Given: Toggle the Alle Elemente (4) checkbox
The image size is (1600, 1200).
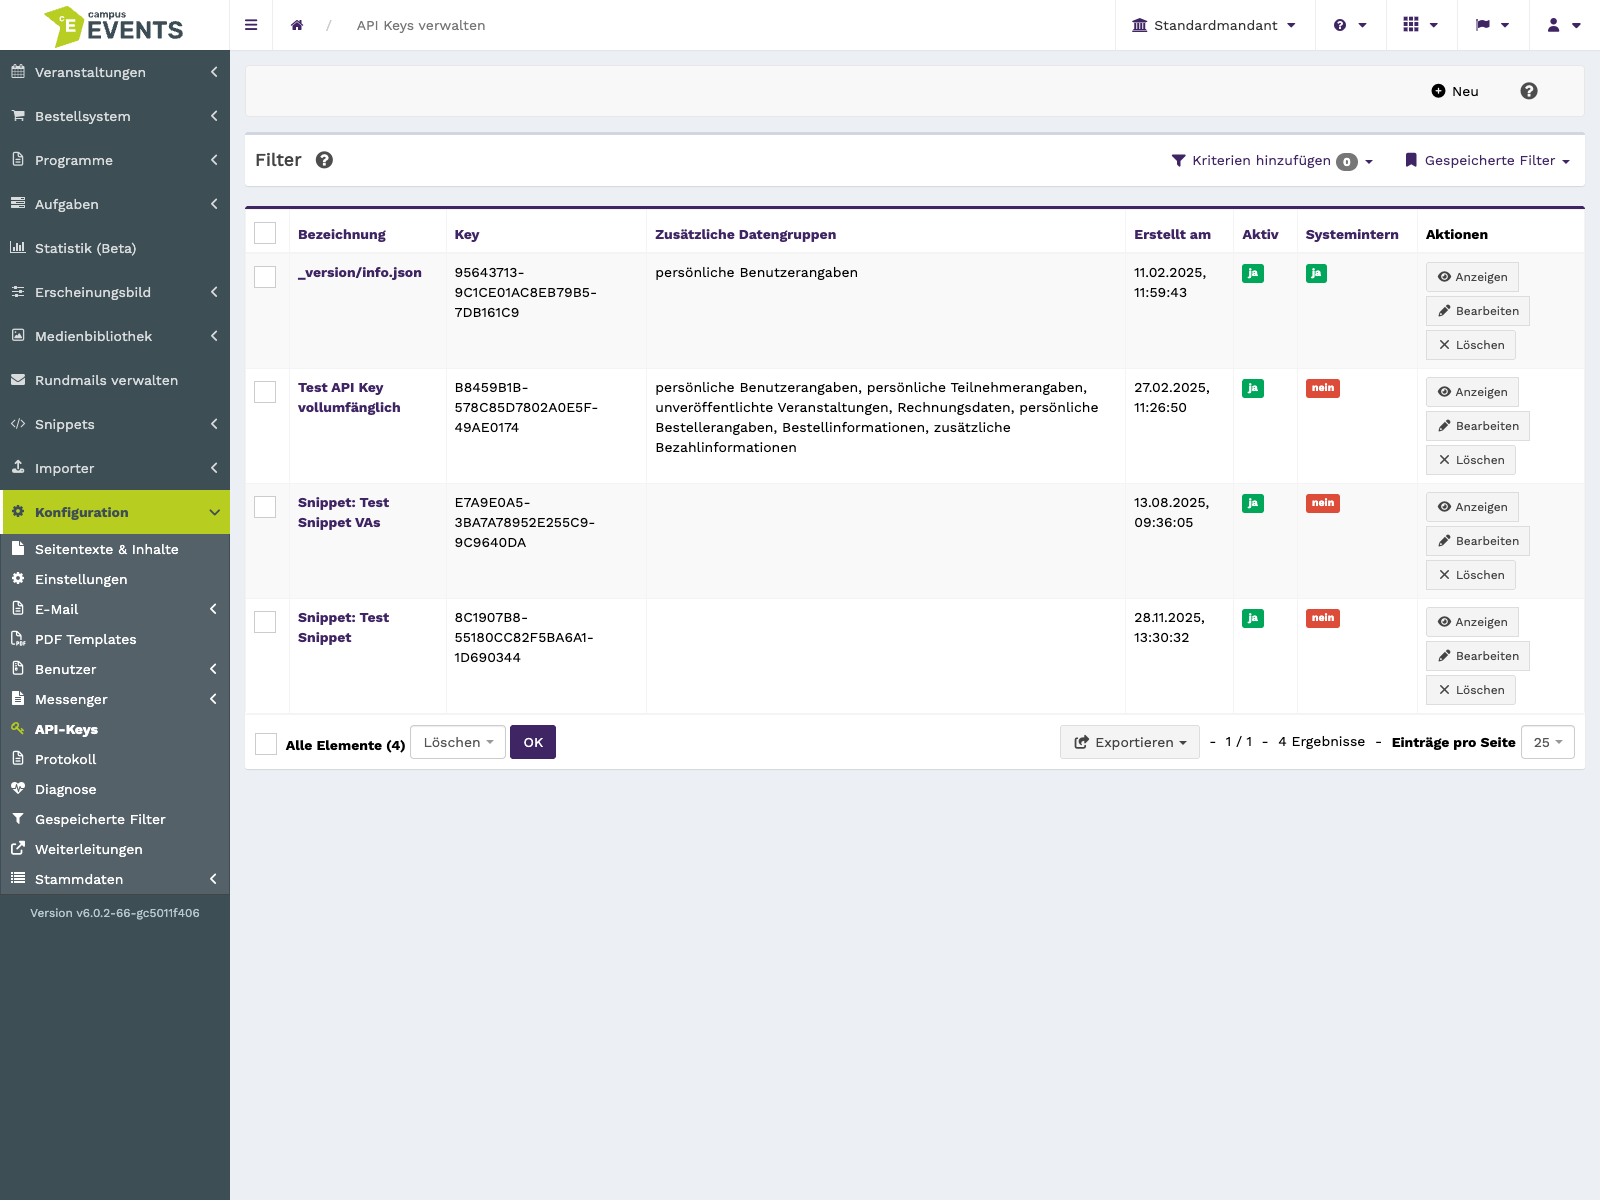Looking at the screenshot, I should tap(266, 744).
